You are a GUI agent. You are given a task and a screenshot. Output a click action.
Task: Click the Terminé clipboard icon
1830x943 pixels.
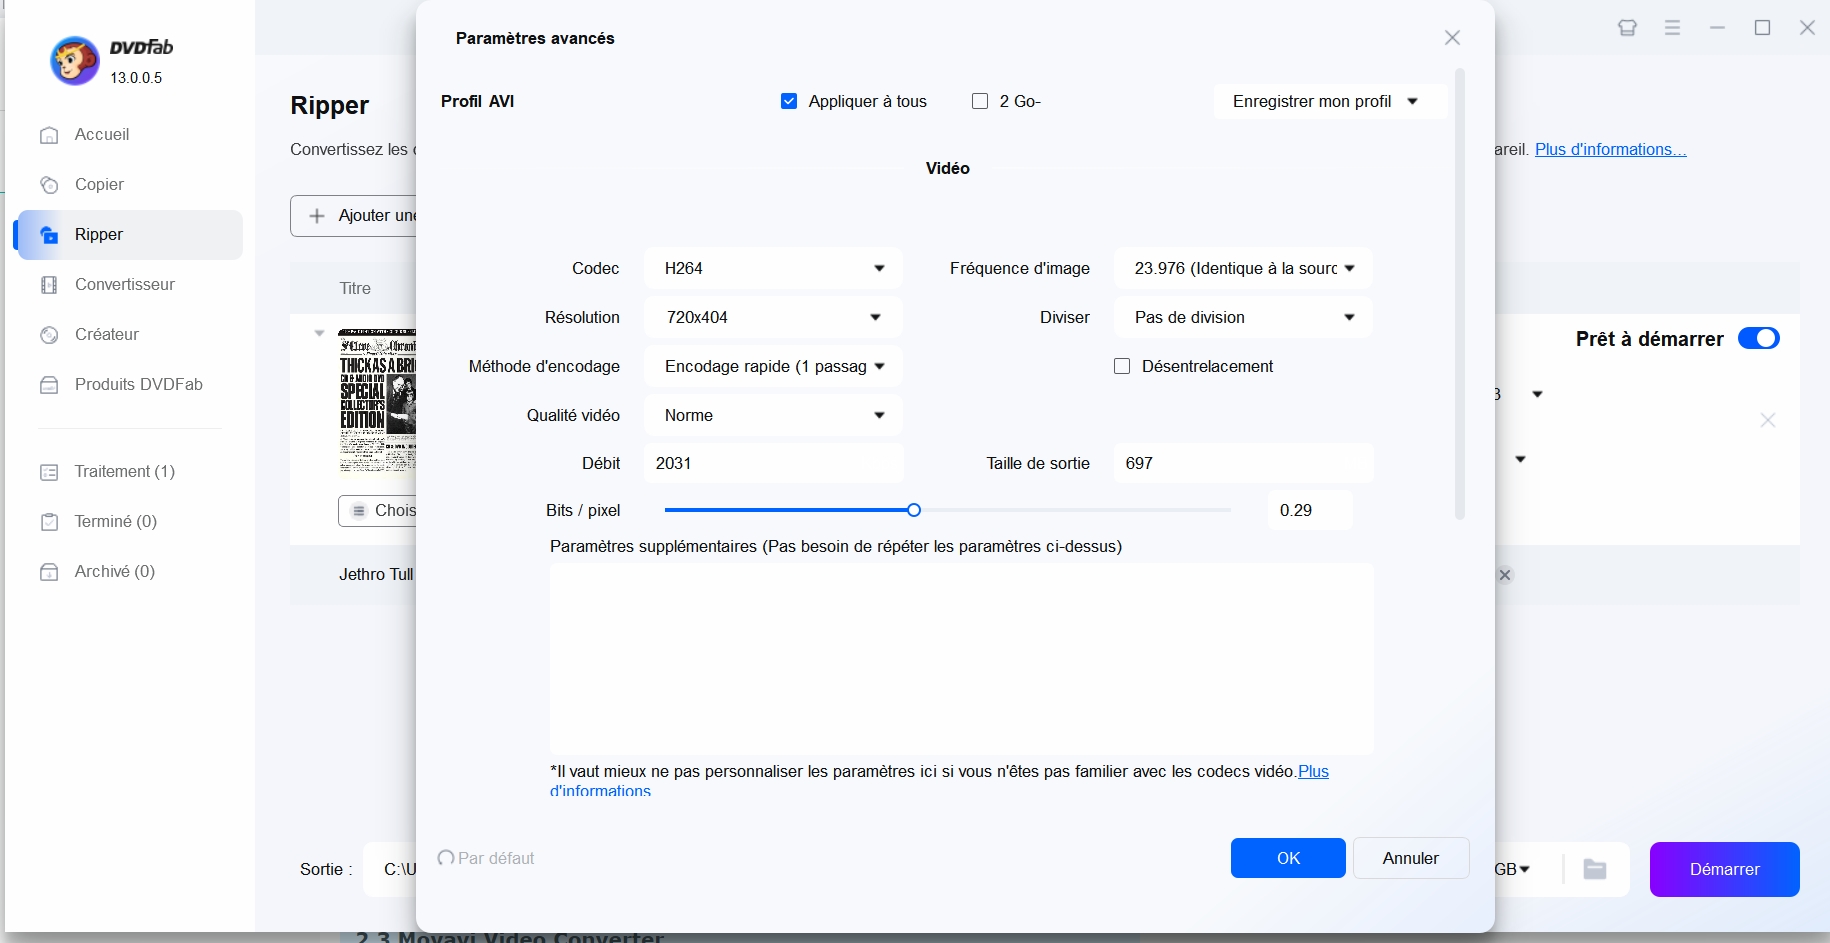pyautogui.click(x=49, y=522)
